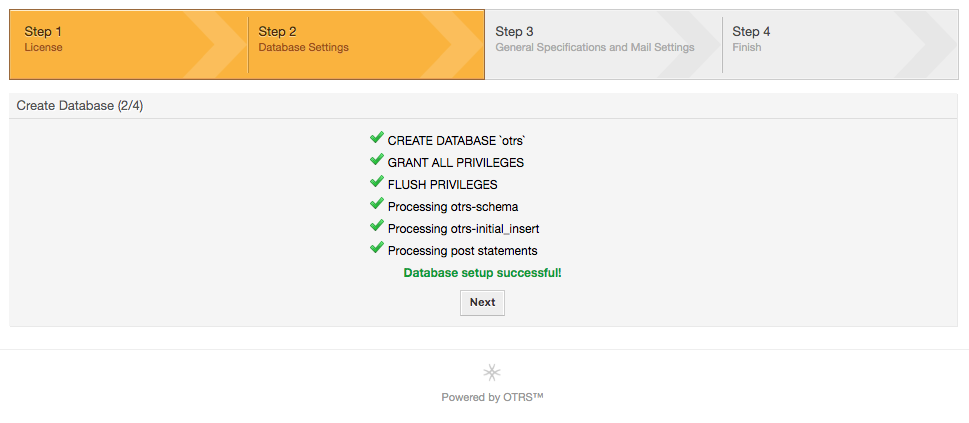Click the Database setup successful message
Screen dimensions: 969x423
pyautogui.click(x=483, y=273)
